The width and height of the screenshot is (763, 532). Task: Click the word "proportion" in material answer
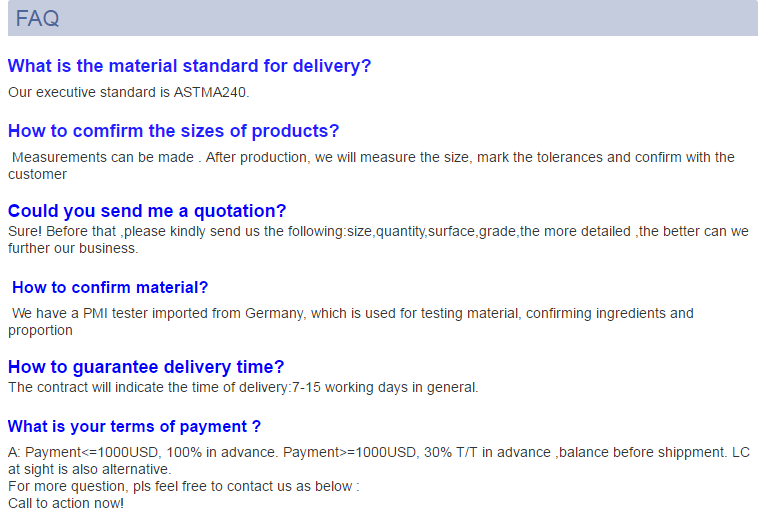tap(40, 330)
